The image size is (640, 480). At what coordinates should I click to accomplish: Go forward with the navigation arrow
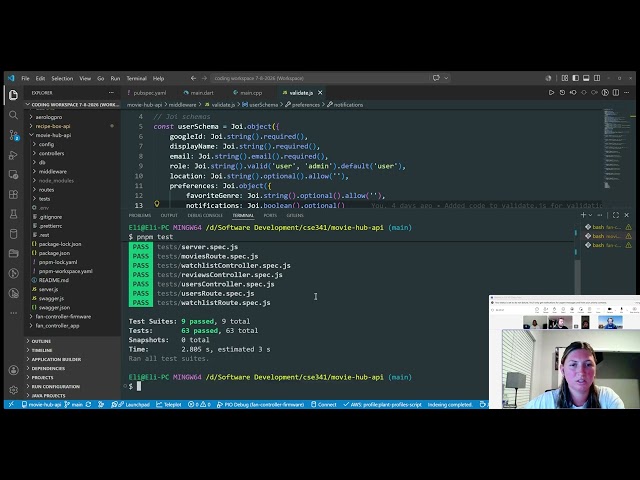click(x=204, y=78)
